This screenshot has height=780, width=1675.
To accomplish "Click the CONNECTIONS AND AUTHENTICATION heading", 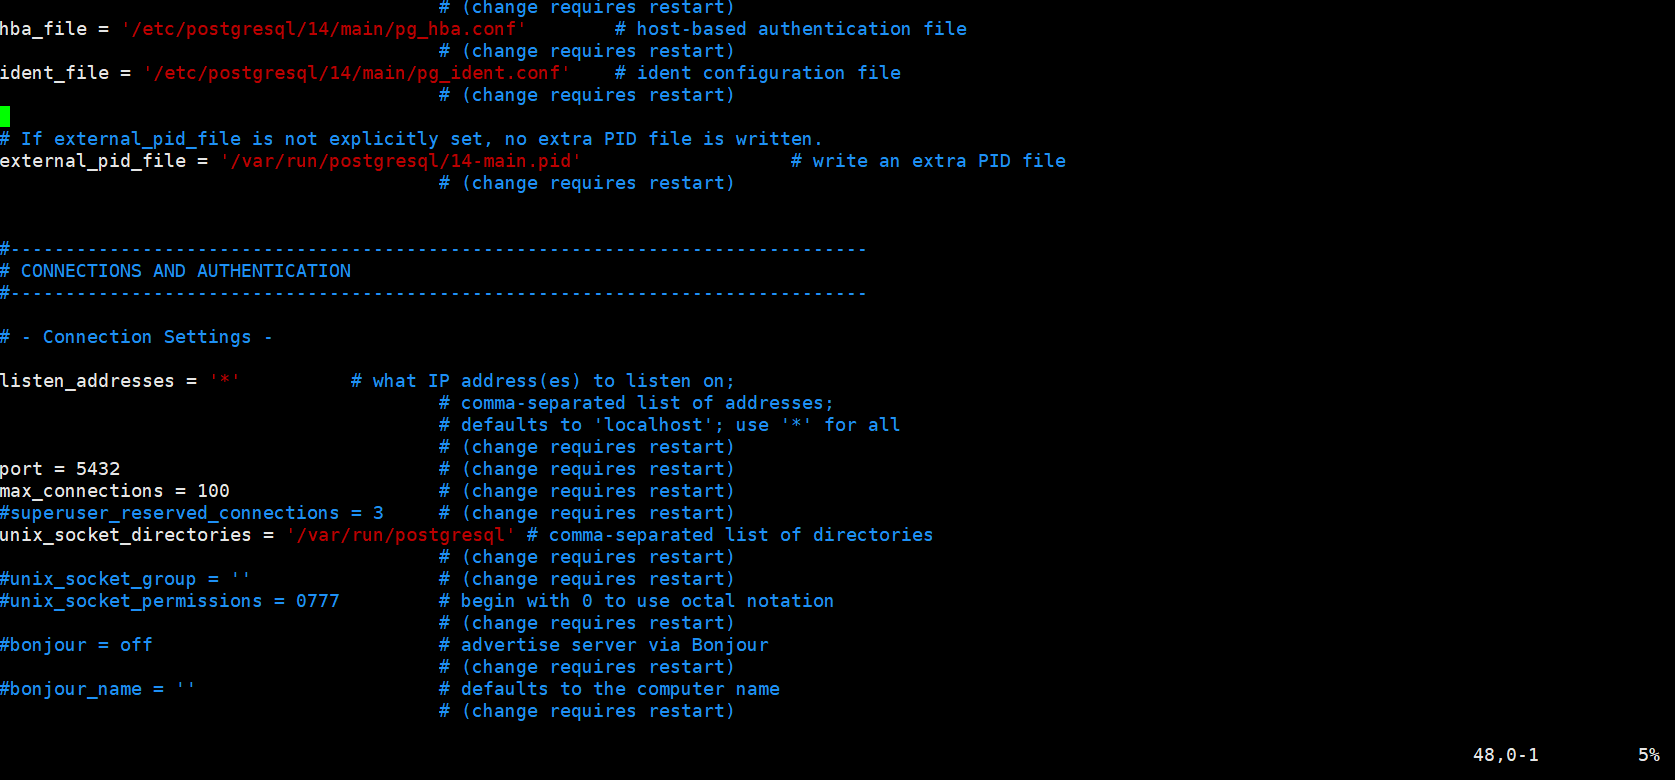I will [x=186, y=271].
